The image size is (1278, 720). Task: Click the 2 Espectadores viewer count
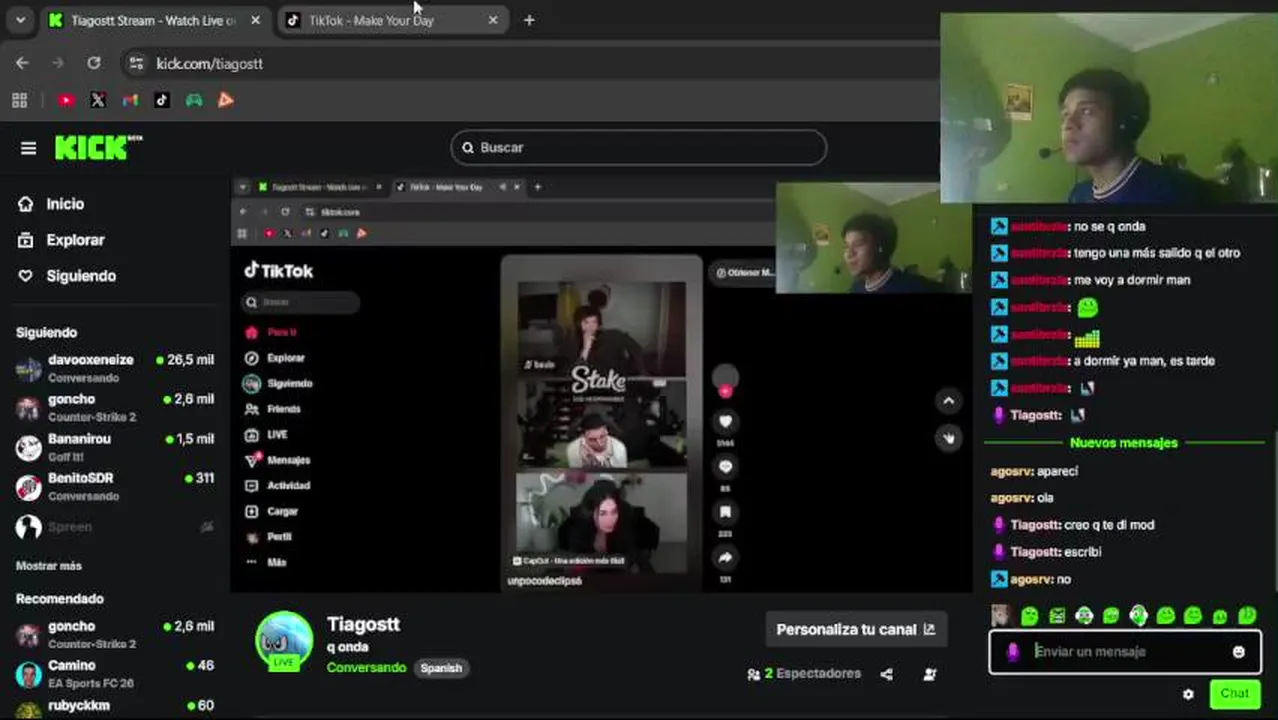804,674
